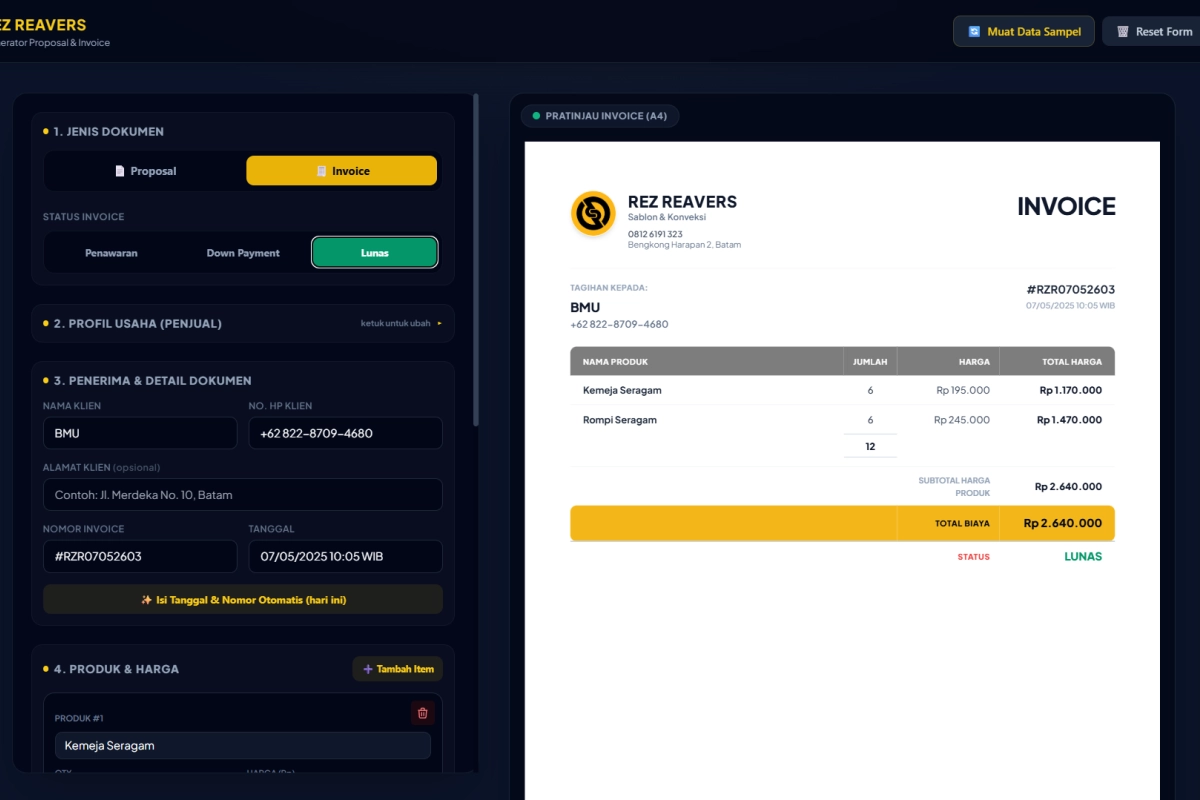Viewport: 1200px width, 800px height.
Task: Click 'ketuk untuk ubah' arrow
Action: pos(439,323)
